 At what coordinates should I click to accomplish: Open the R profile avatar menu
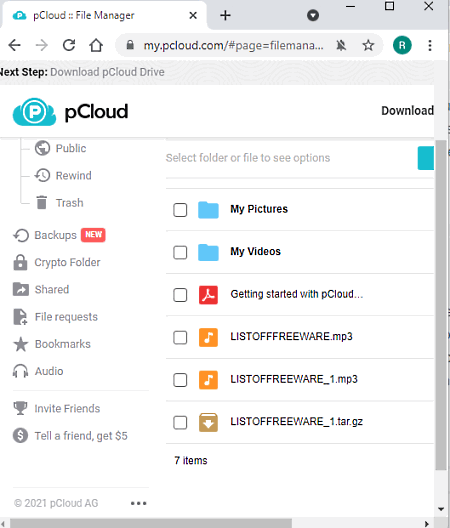pos(402,45)
